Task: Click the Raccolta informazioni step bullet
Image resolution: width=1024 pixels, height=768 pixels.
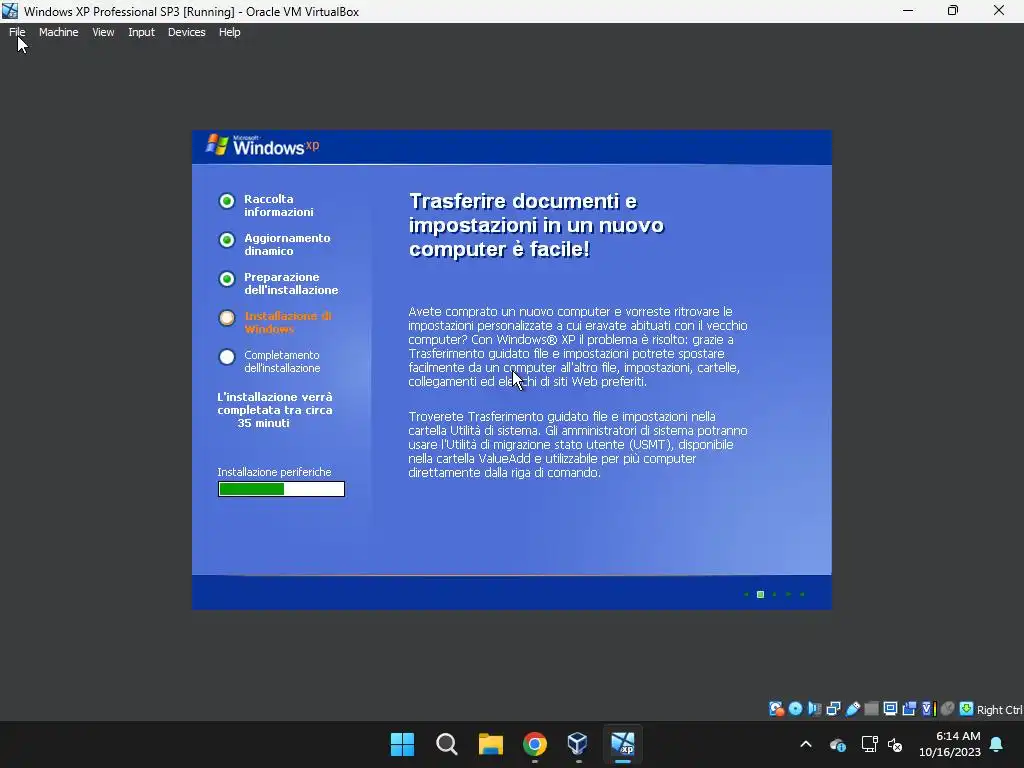Action: point(227,201)
